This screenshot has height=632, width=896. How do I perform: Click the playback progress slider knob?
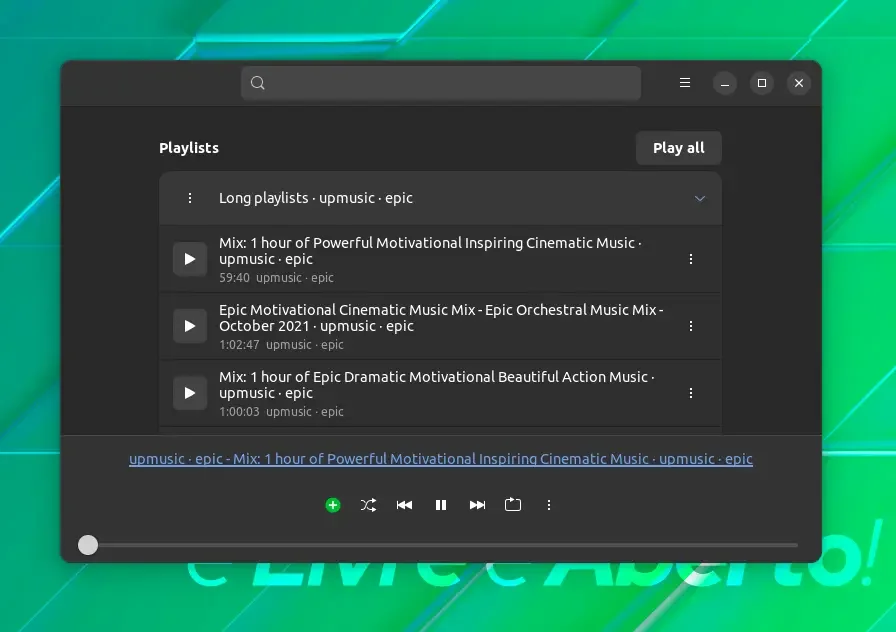[88, 545]
